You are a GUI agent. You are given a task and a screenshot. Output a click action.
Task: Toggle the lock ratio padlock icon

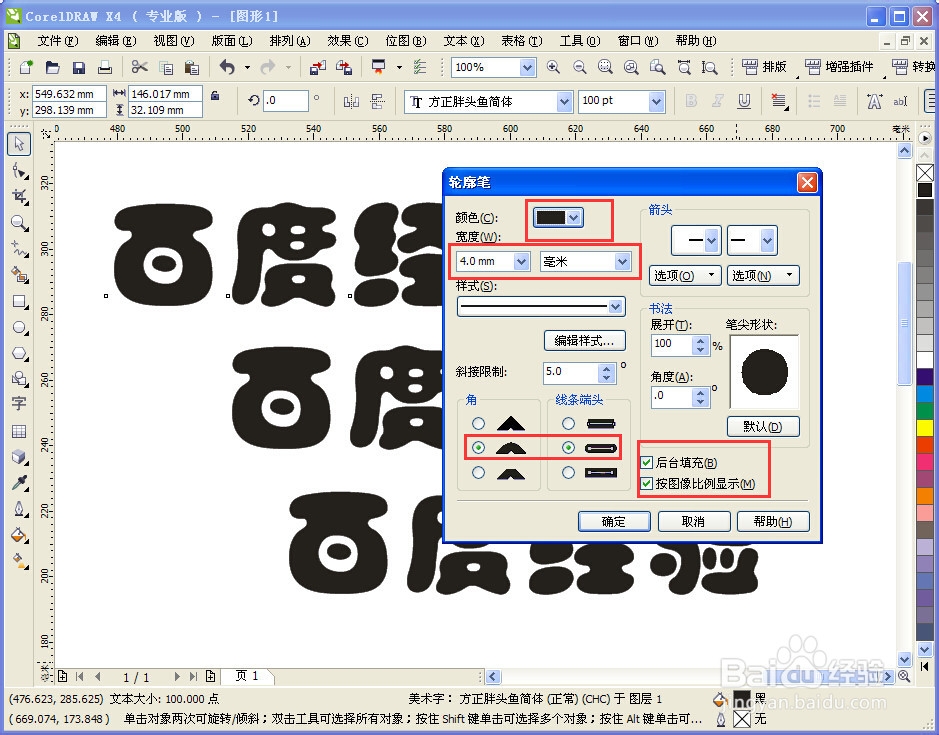pos(215,95)
